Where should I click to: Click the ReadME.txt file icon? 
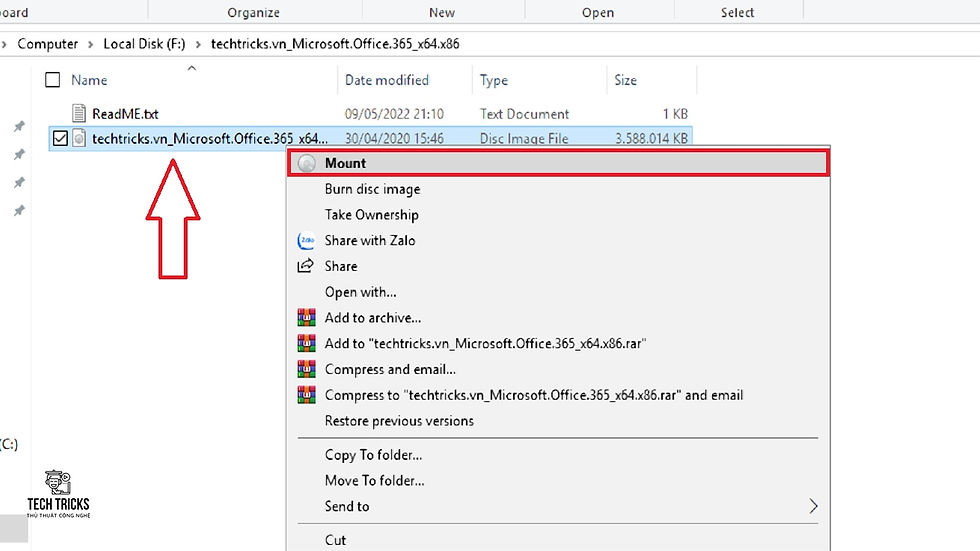pyautogui.click(x=79, y=113)
